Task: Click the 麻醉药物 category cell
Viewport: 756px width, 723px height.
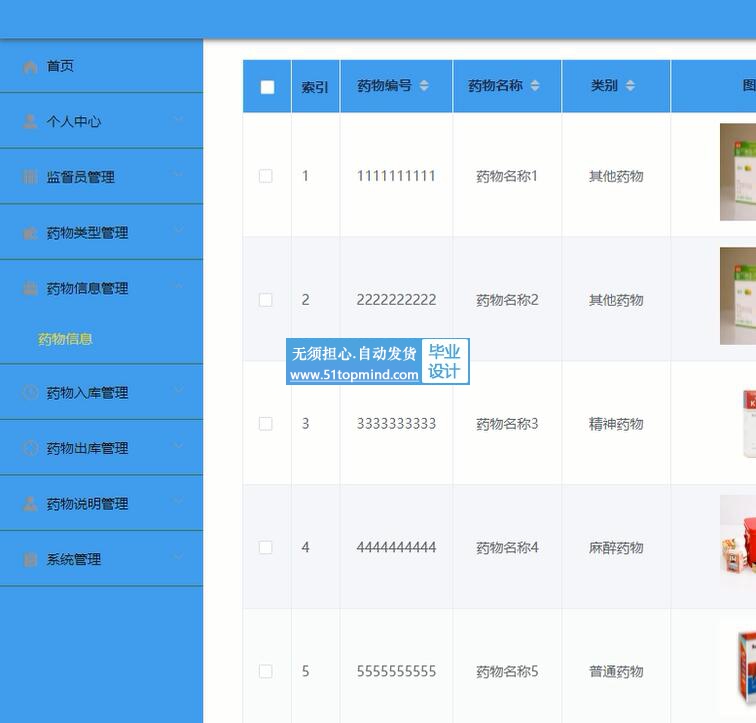Action: point(616,548)
